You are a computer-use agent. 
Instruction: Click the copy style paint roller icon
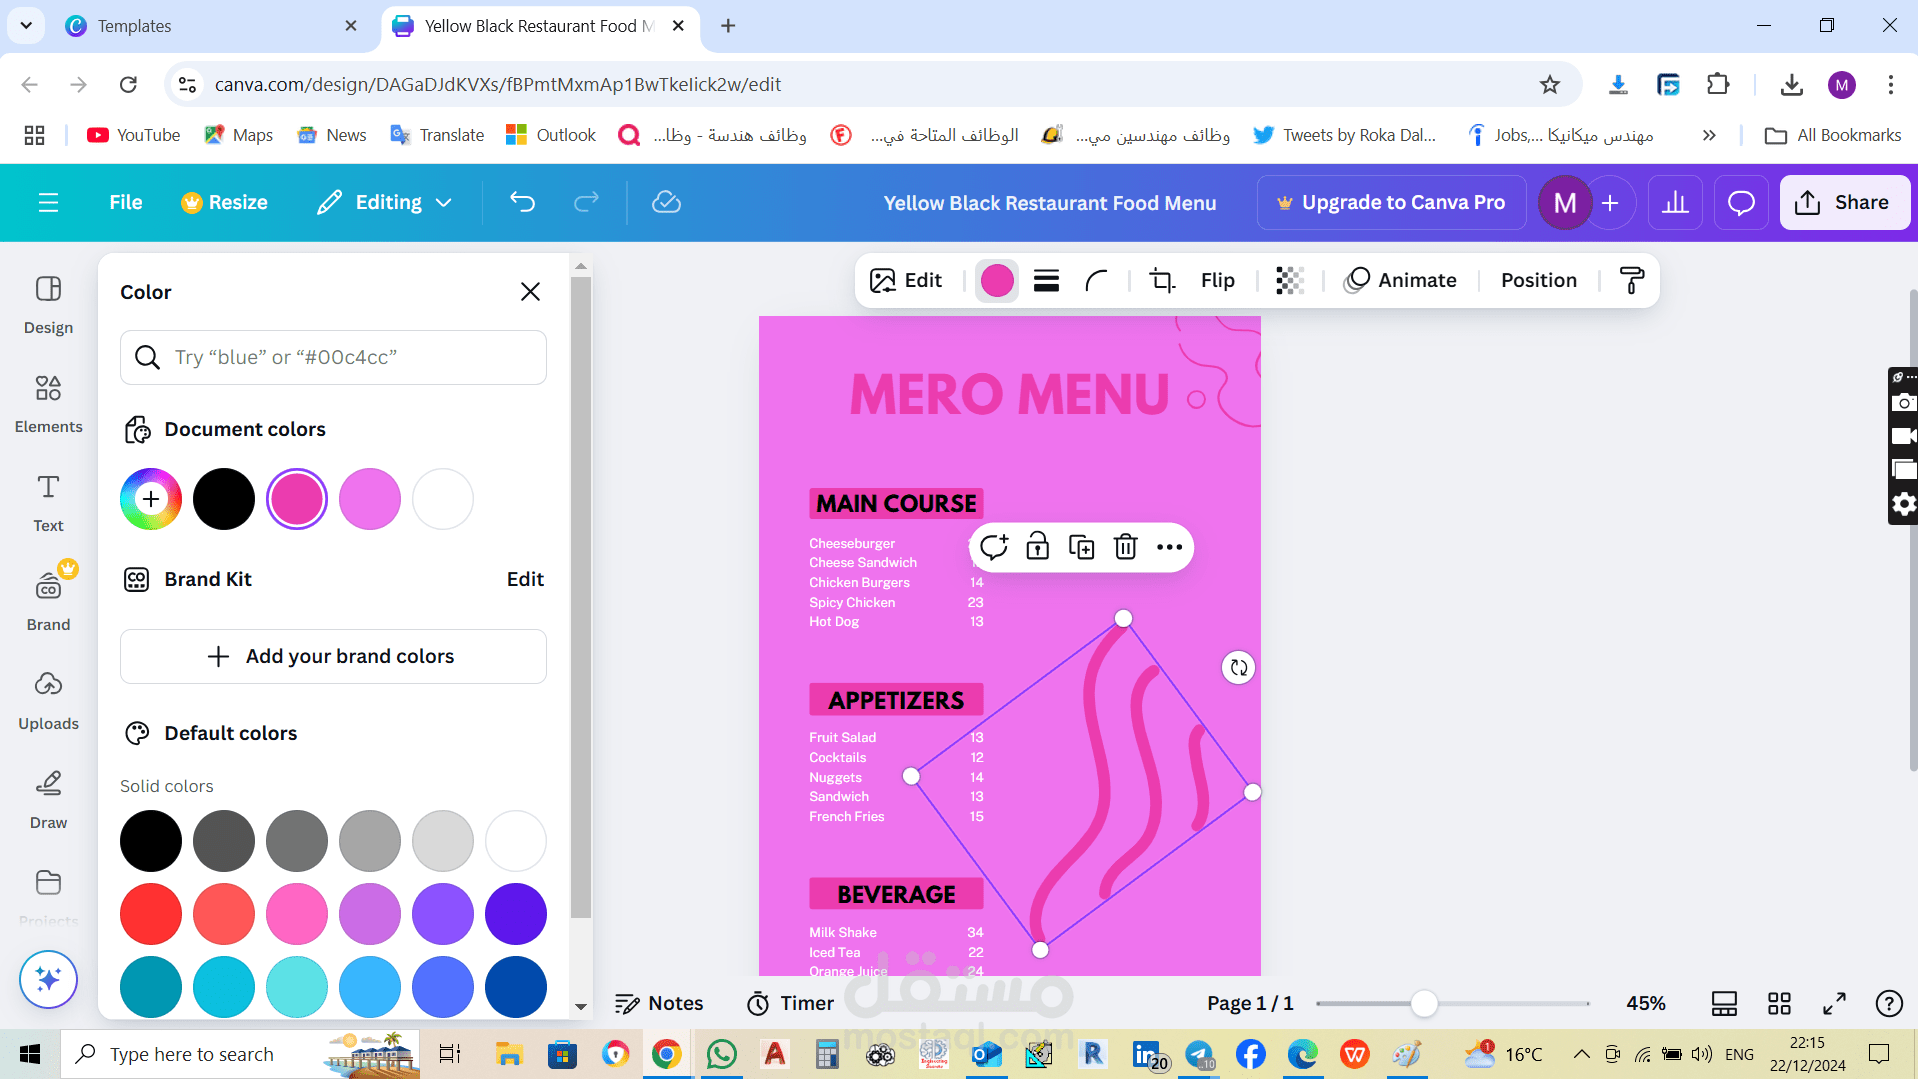[1631, 281]
